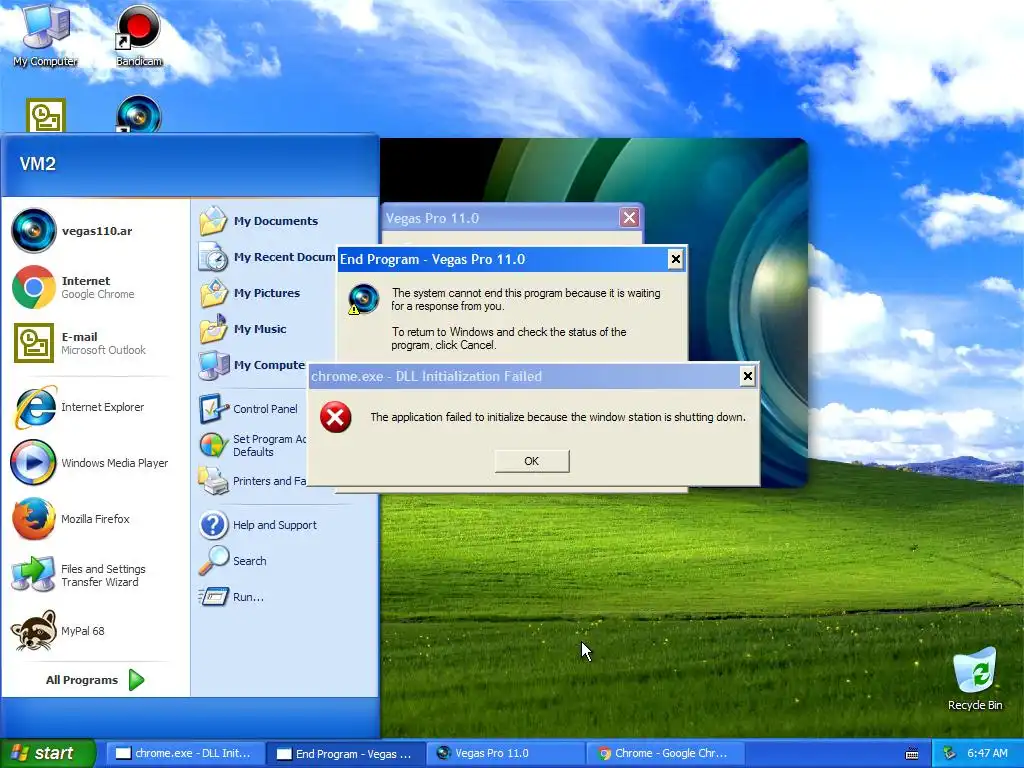Switch to Chrome - Google Chrome taskbar item
Viewport: 1024px width, 768px height.
665,753
